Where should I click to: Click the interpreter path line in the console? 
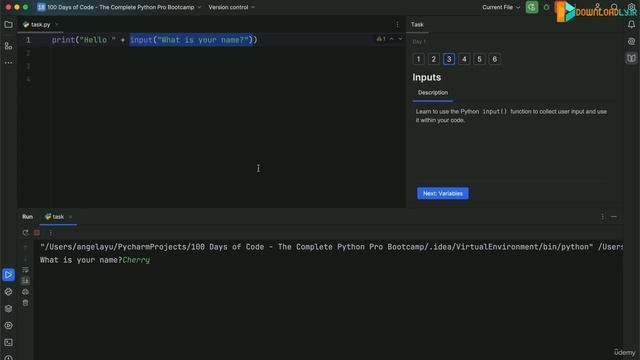click(331, 247)
